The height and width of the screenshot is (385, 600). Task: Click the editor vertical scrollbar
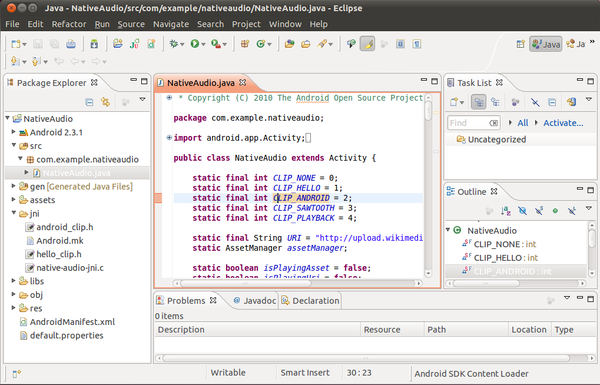pyautogui.click(x=428, y=186)
